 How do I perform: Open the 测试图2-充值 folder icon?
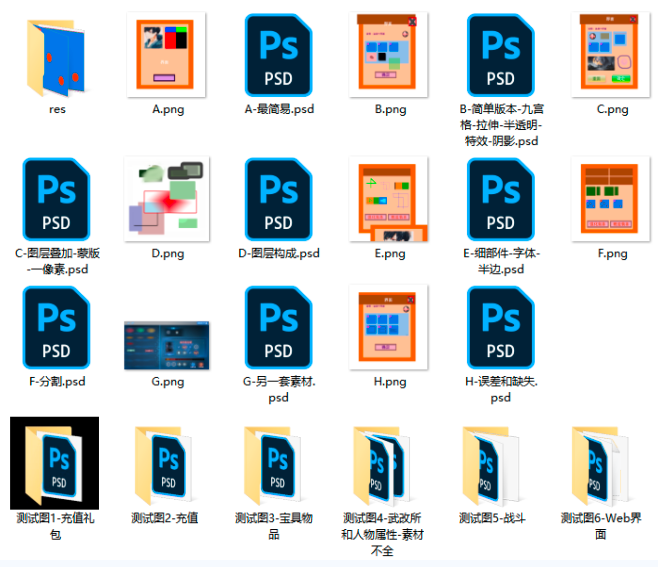pyautogui.click(x=163, y=465)
